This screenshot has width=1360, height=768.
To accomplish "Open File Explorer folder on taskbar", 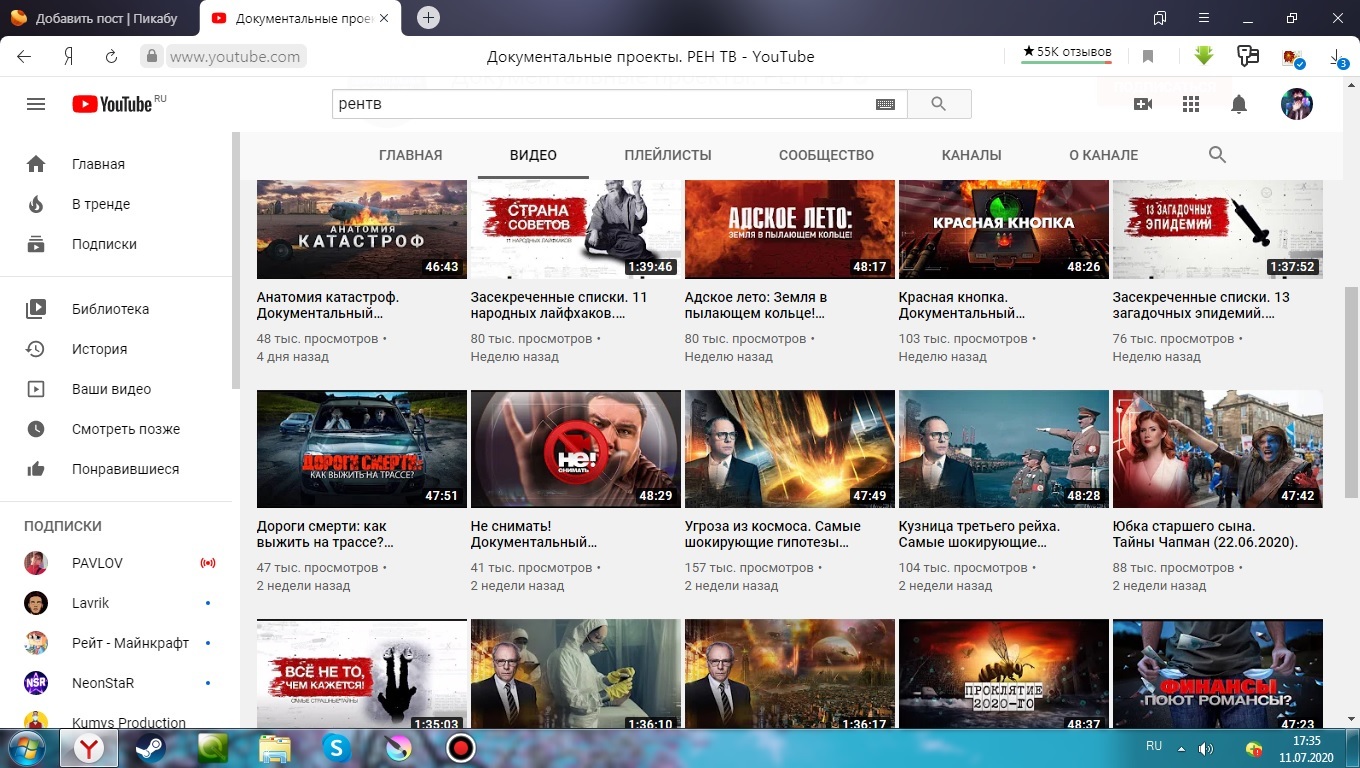I will [x=275, y=747].
